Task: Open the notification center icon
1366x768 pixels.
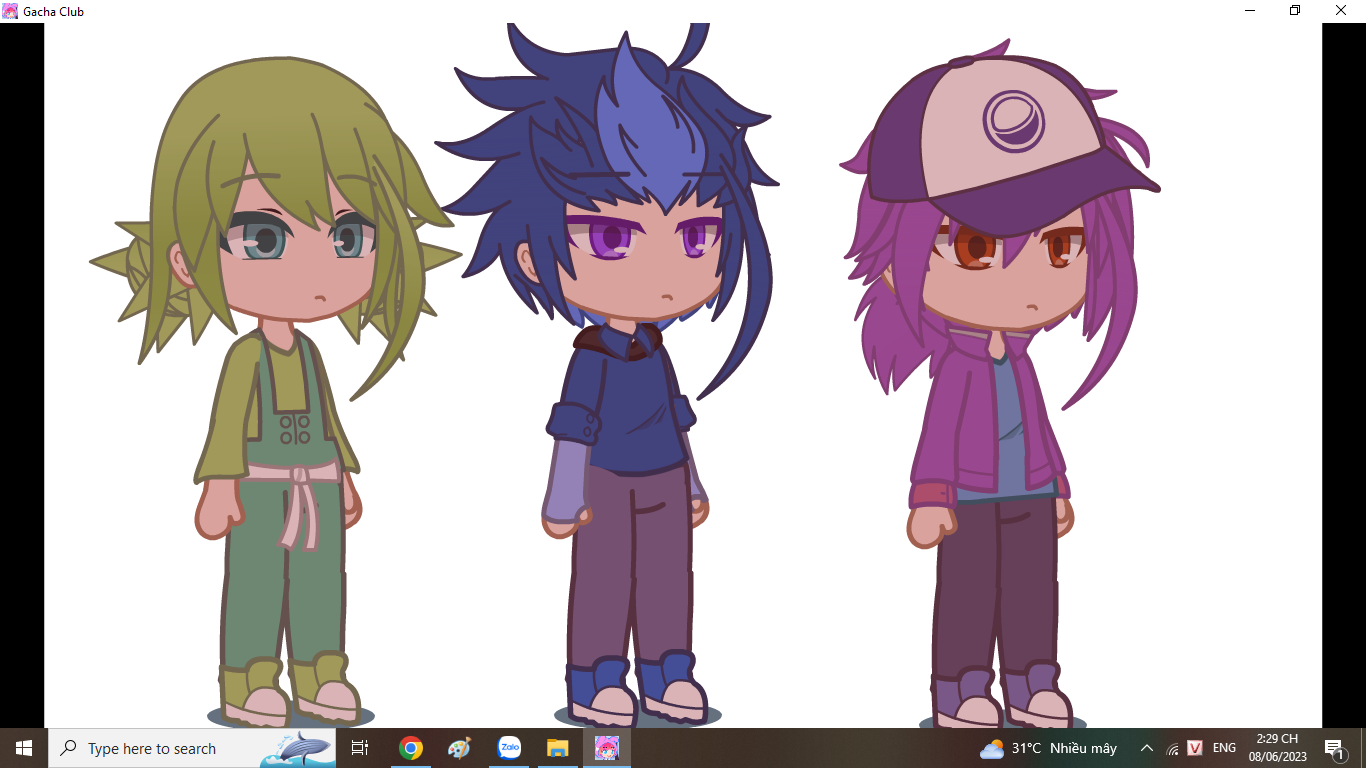Action: coord(1334,748)
